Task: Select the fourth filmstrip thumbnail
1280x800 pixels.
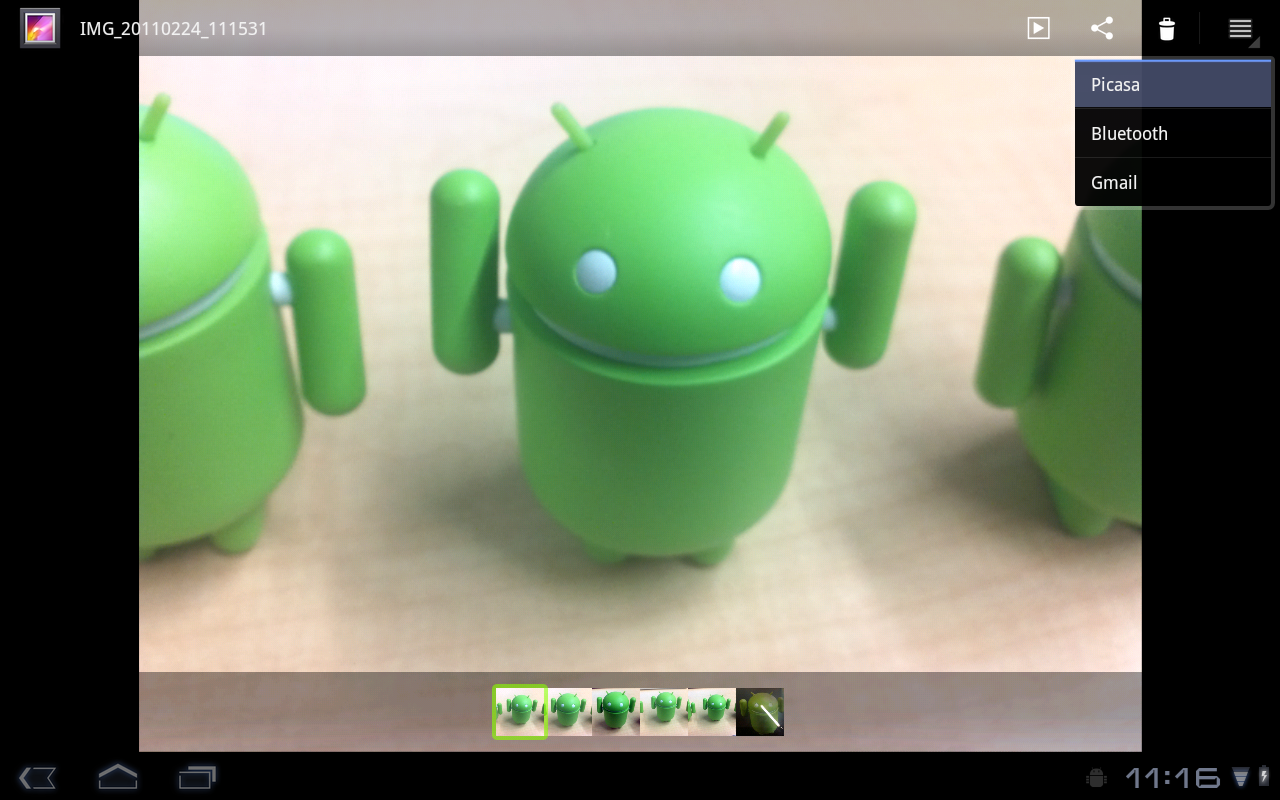Action: click(x=664, y=712)
